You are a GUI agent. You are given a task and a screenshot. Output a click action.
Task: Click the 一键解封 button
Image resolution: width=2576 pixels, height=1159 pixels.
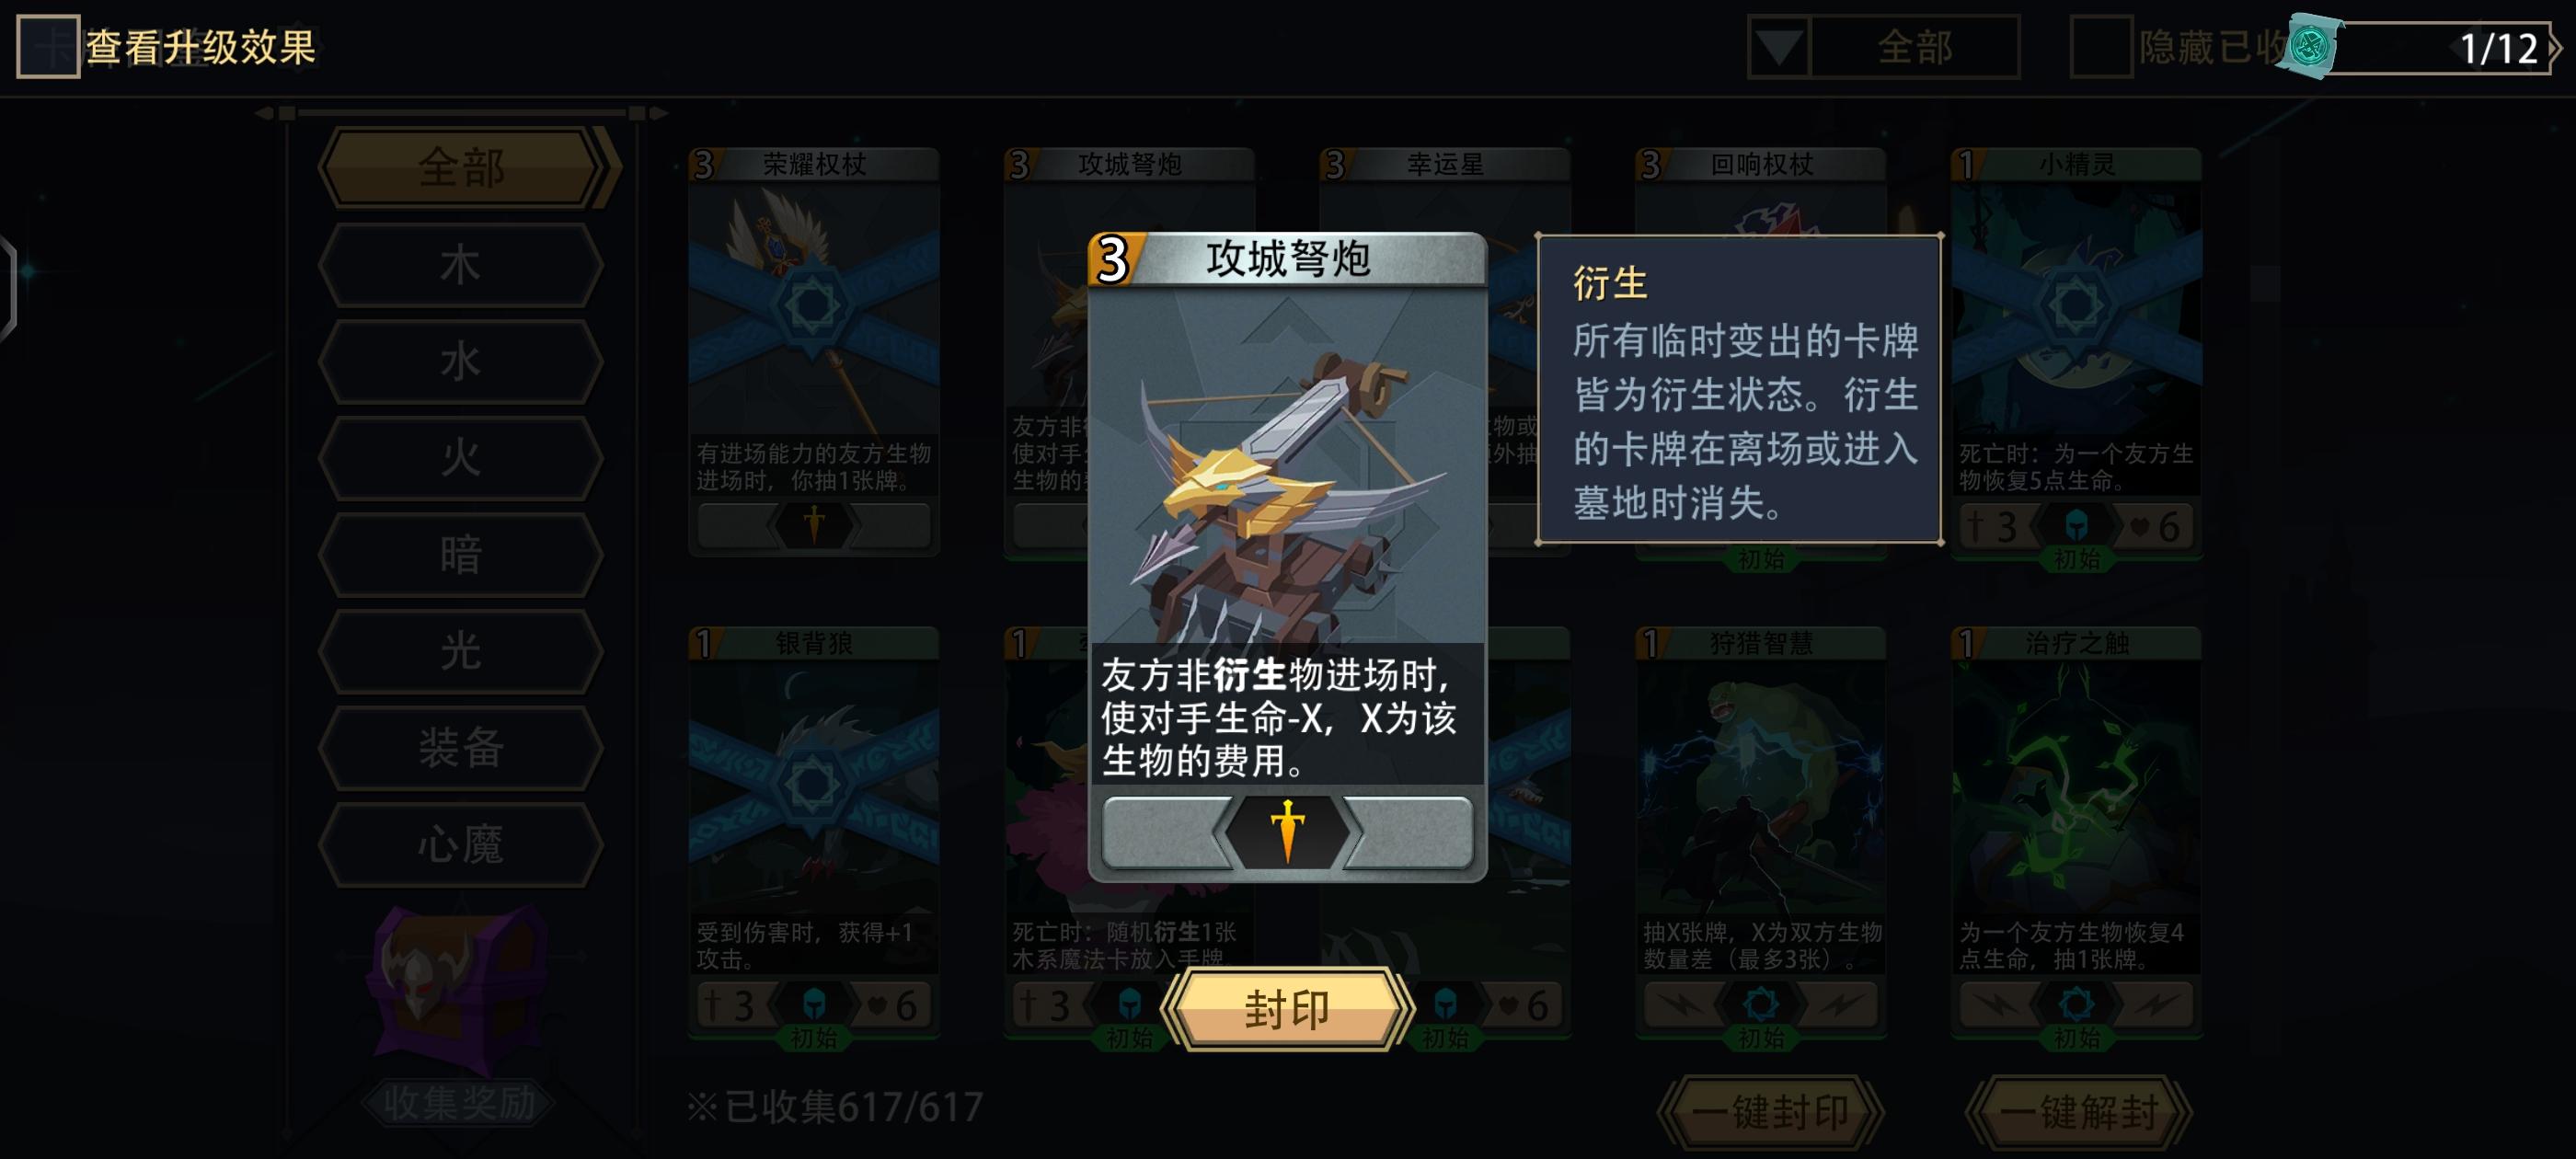pos(2079,1112)
